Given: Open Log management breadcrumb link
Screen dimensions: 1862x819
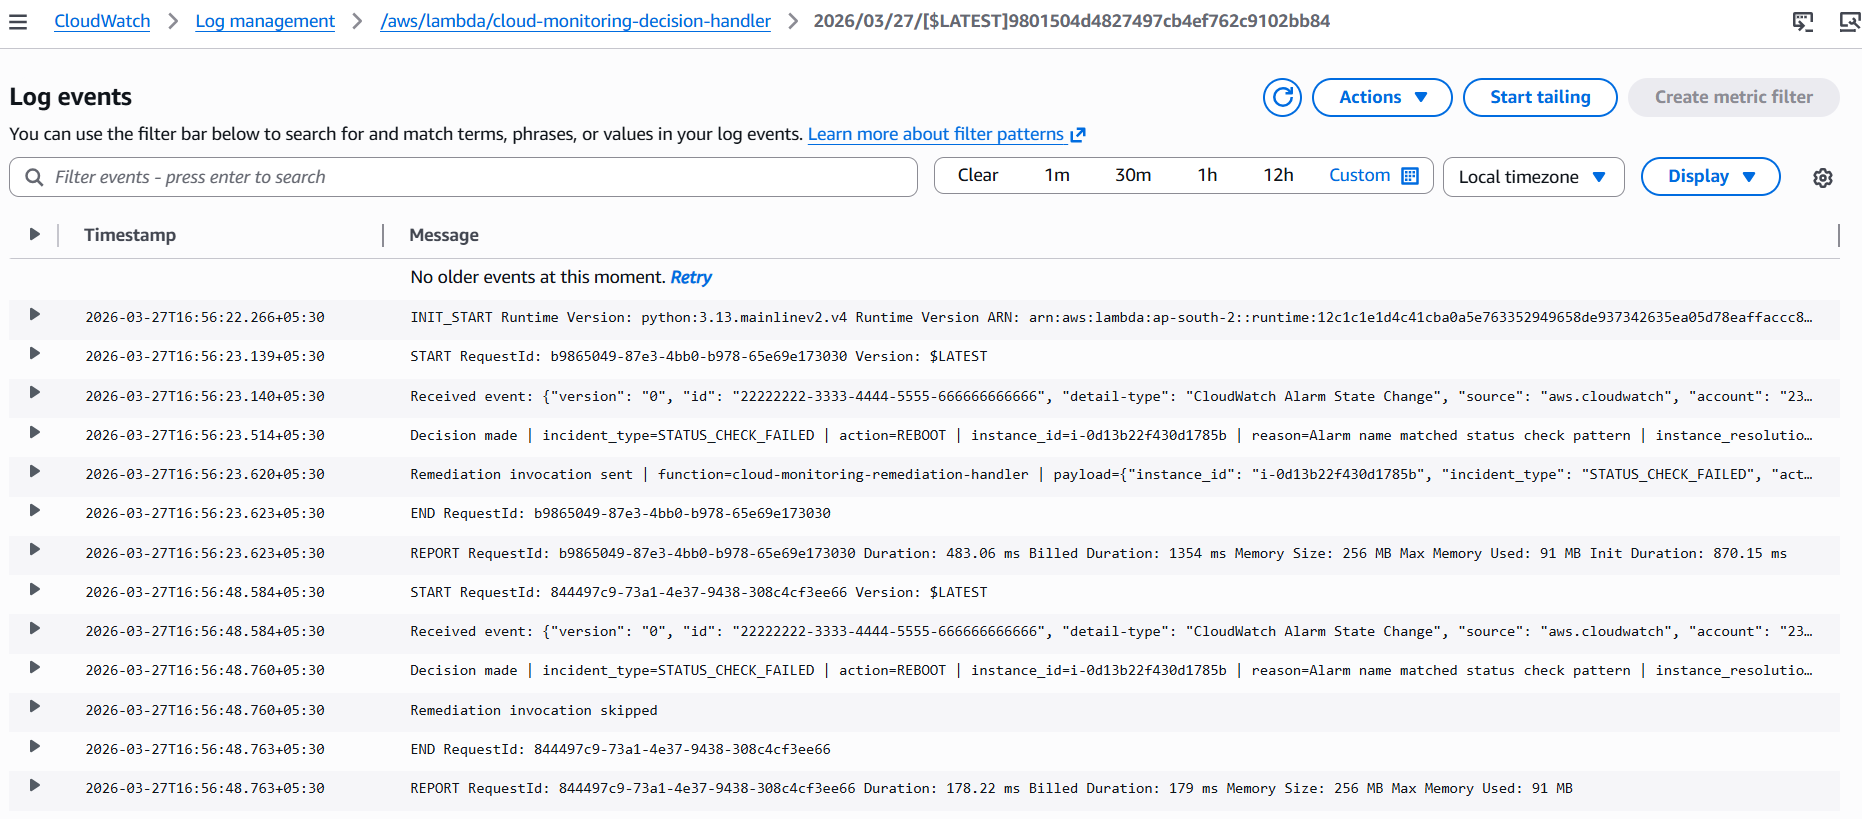Looking at the screenshot, I should (x=265, y=21).
